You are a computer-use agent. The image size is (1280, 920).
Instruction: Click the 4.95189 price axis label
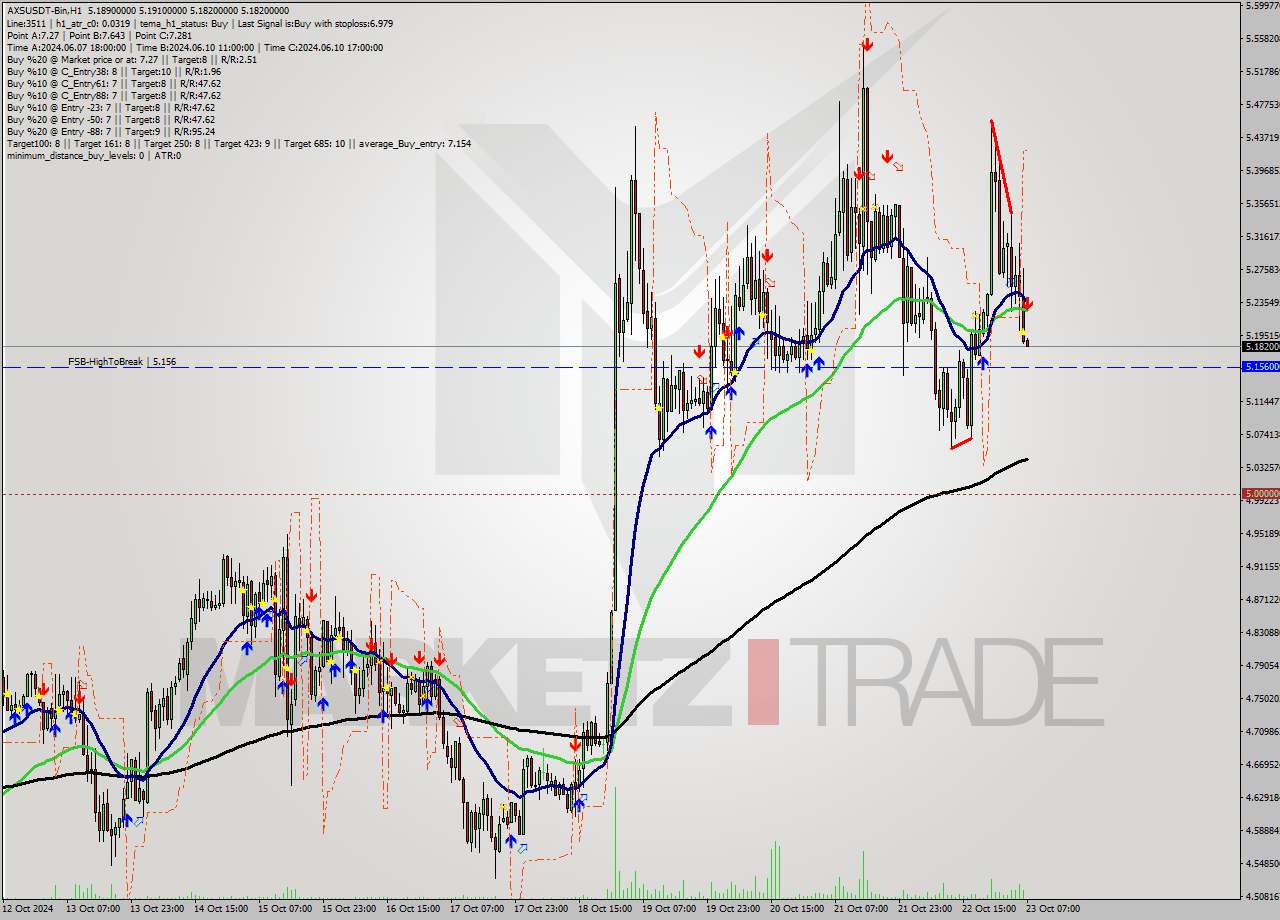(1262, 533)
